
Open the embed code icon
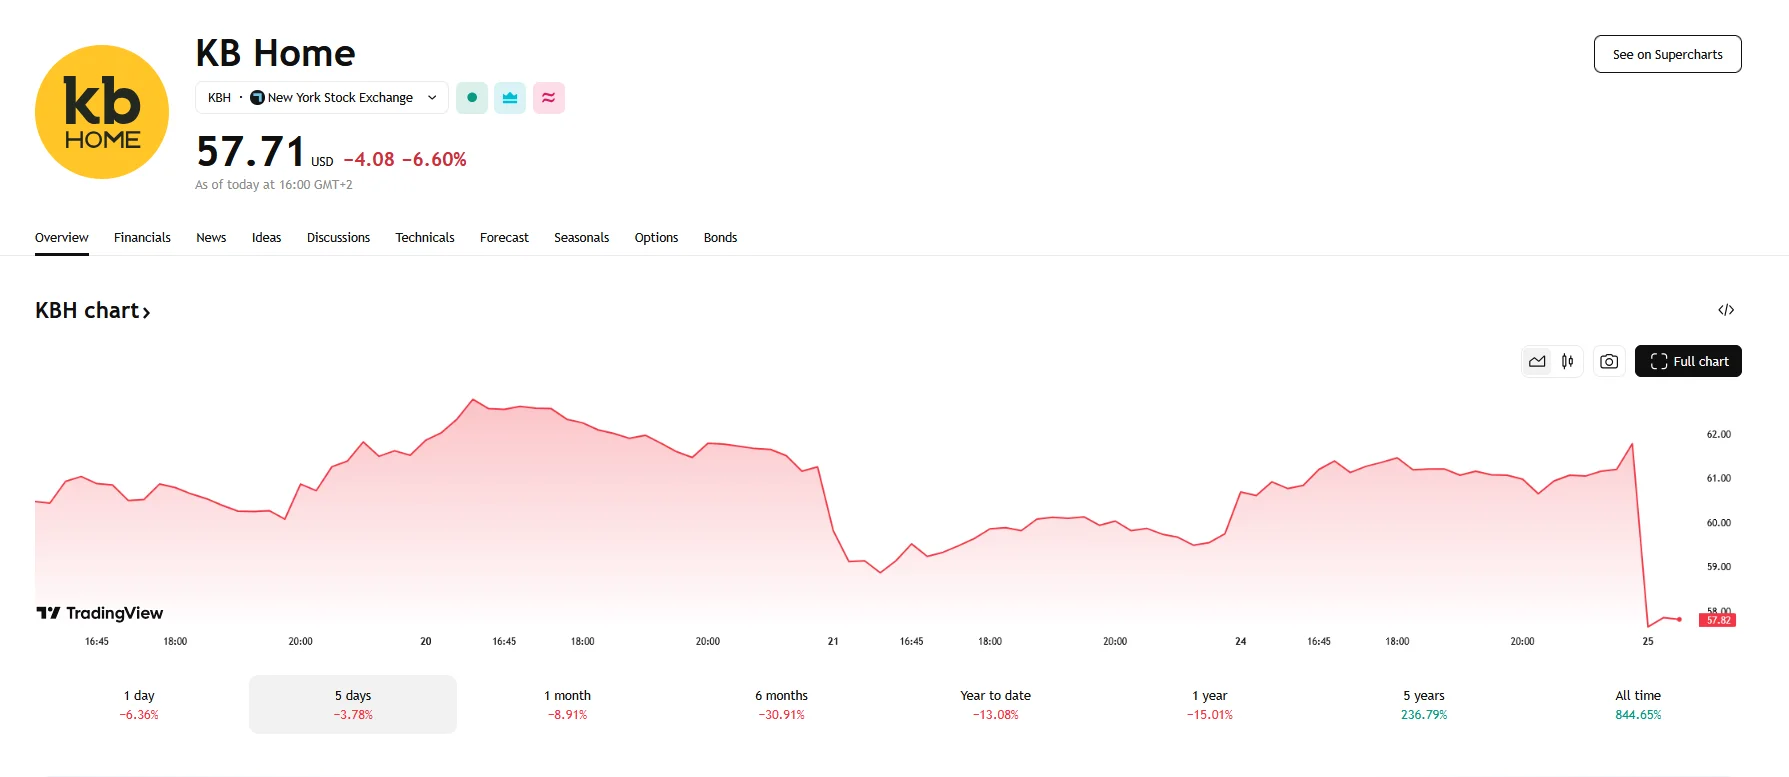pos(1725,310)
